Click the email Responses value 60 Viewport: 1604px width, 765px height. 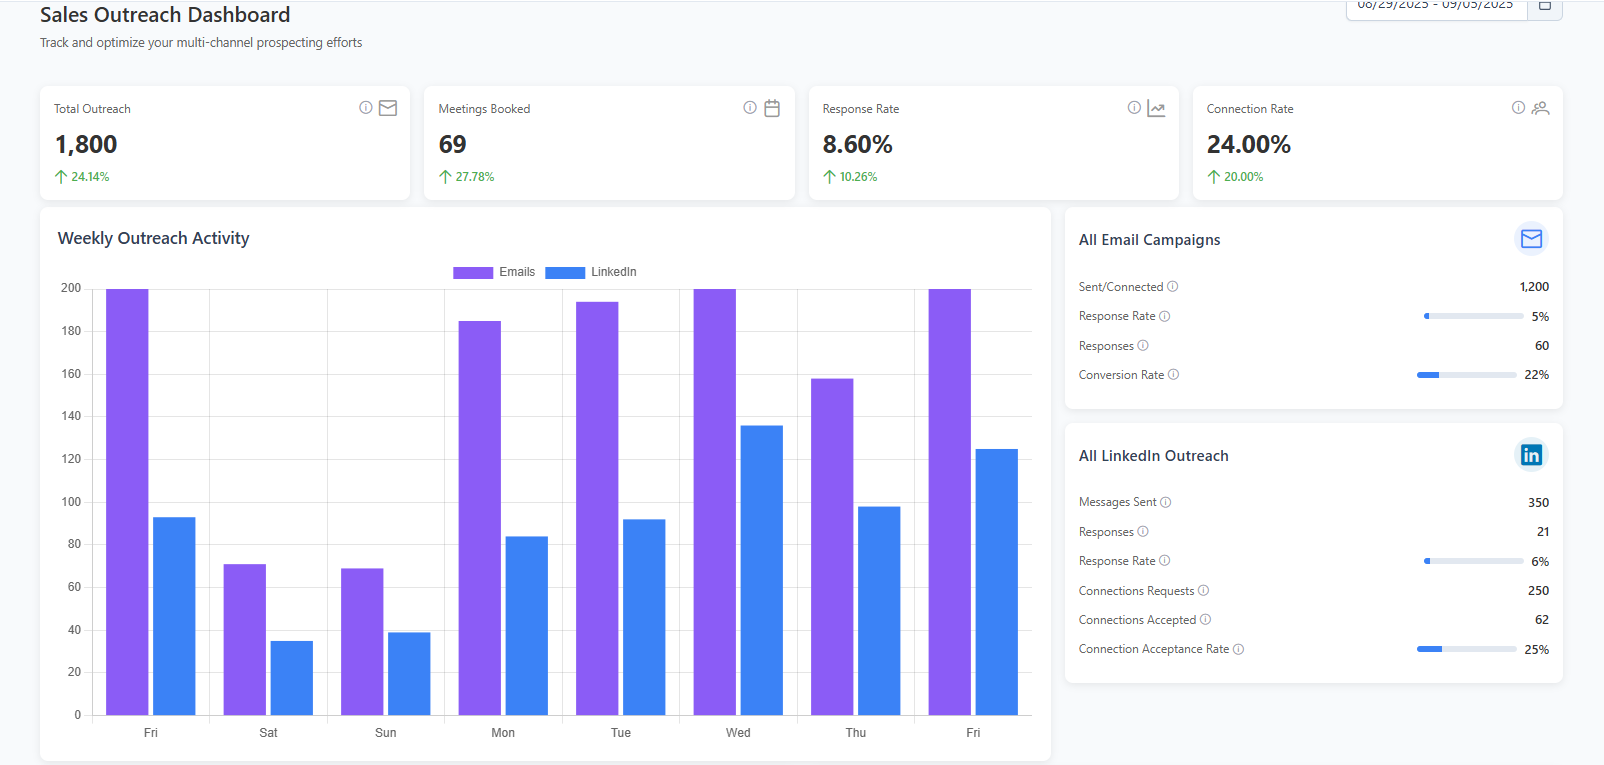(x=1542, y=346)
